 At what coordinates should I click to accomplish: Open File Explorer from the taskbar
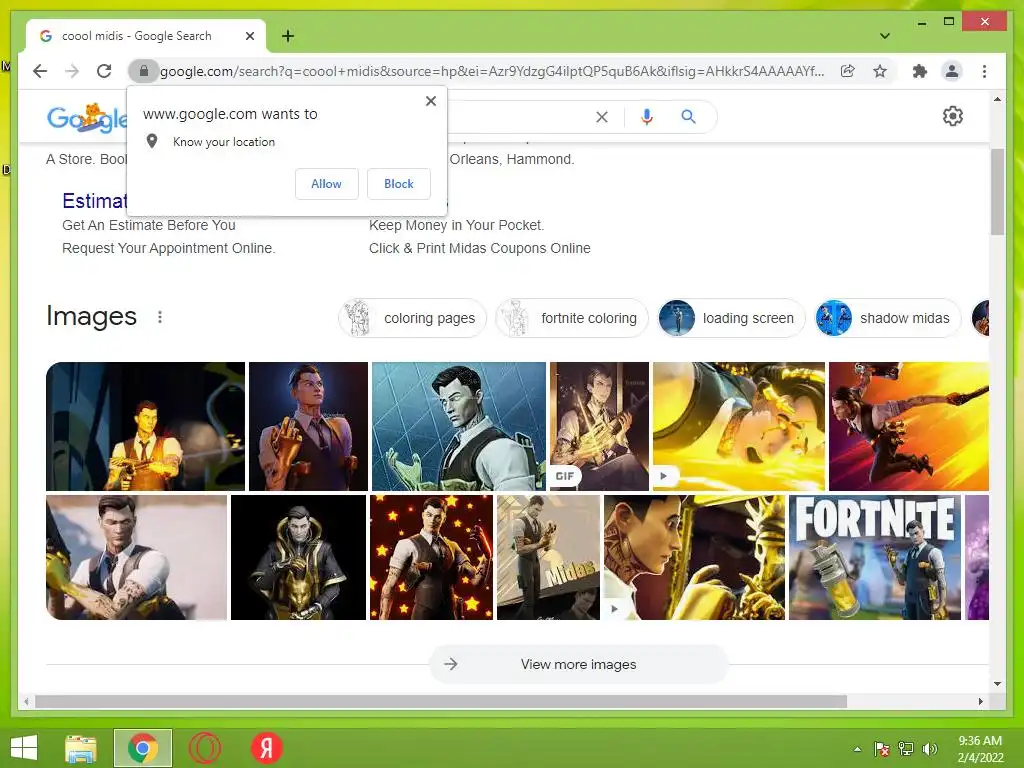81,748
